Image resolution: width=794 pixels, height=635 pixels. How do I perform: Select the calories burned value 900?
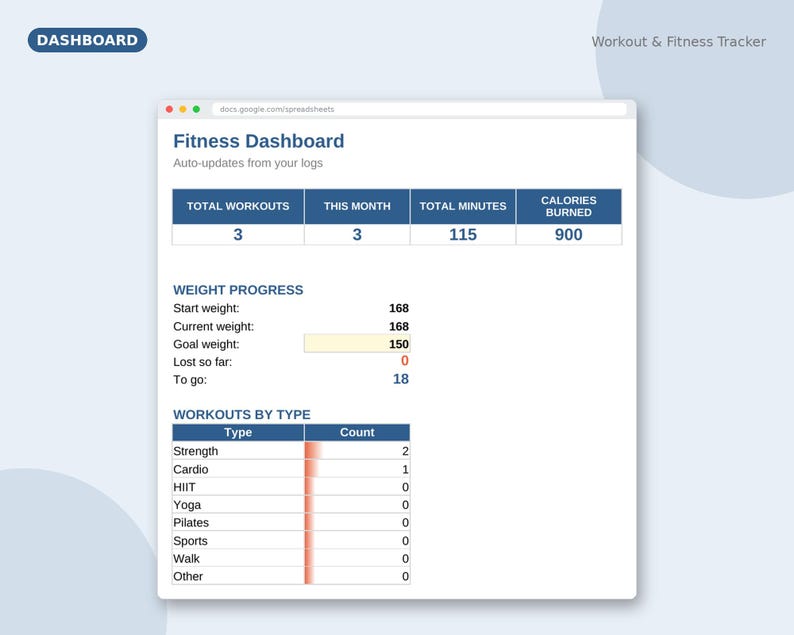tap(569, 234)
